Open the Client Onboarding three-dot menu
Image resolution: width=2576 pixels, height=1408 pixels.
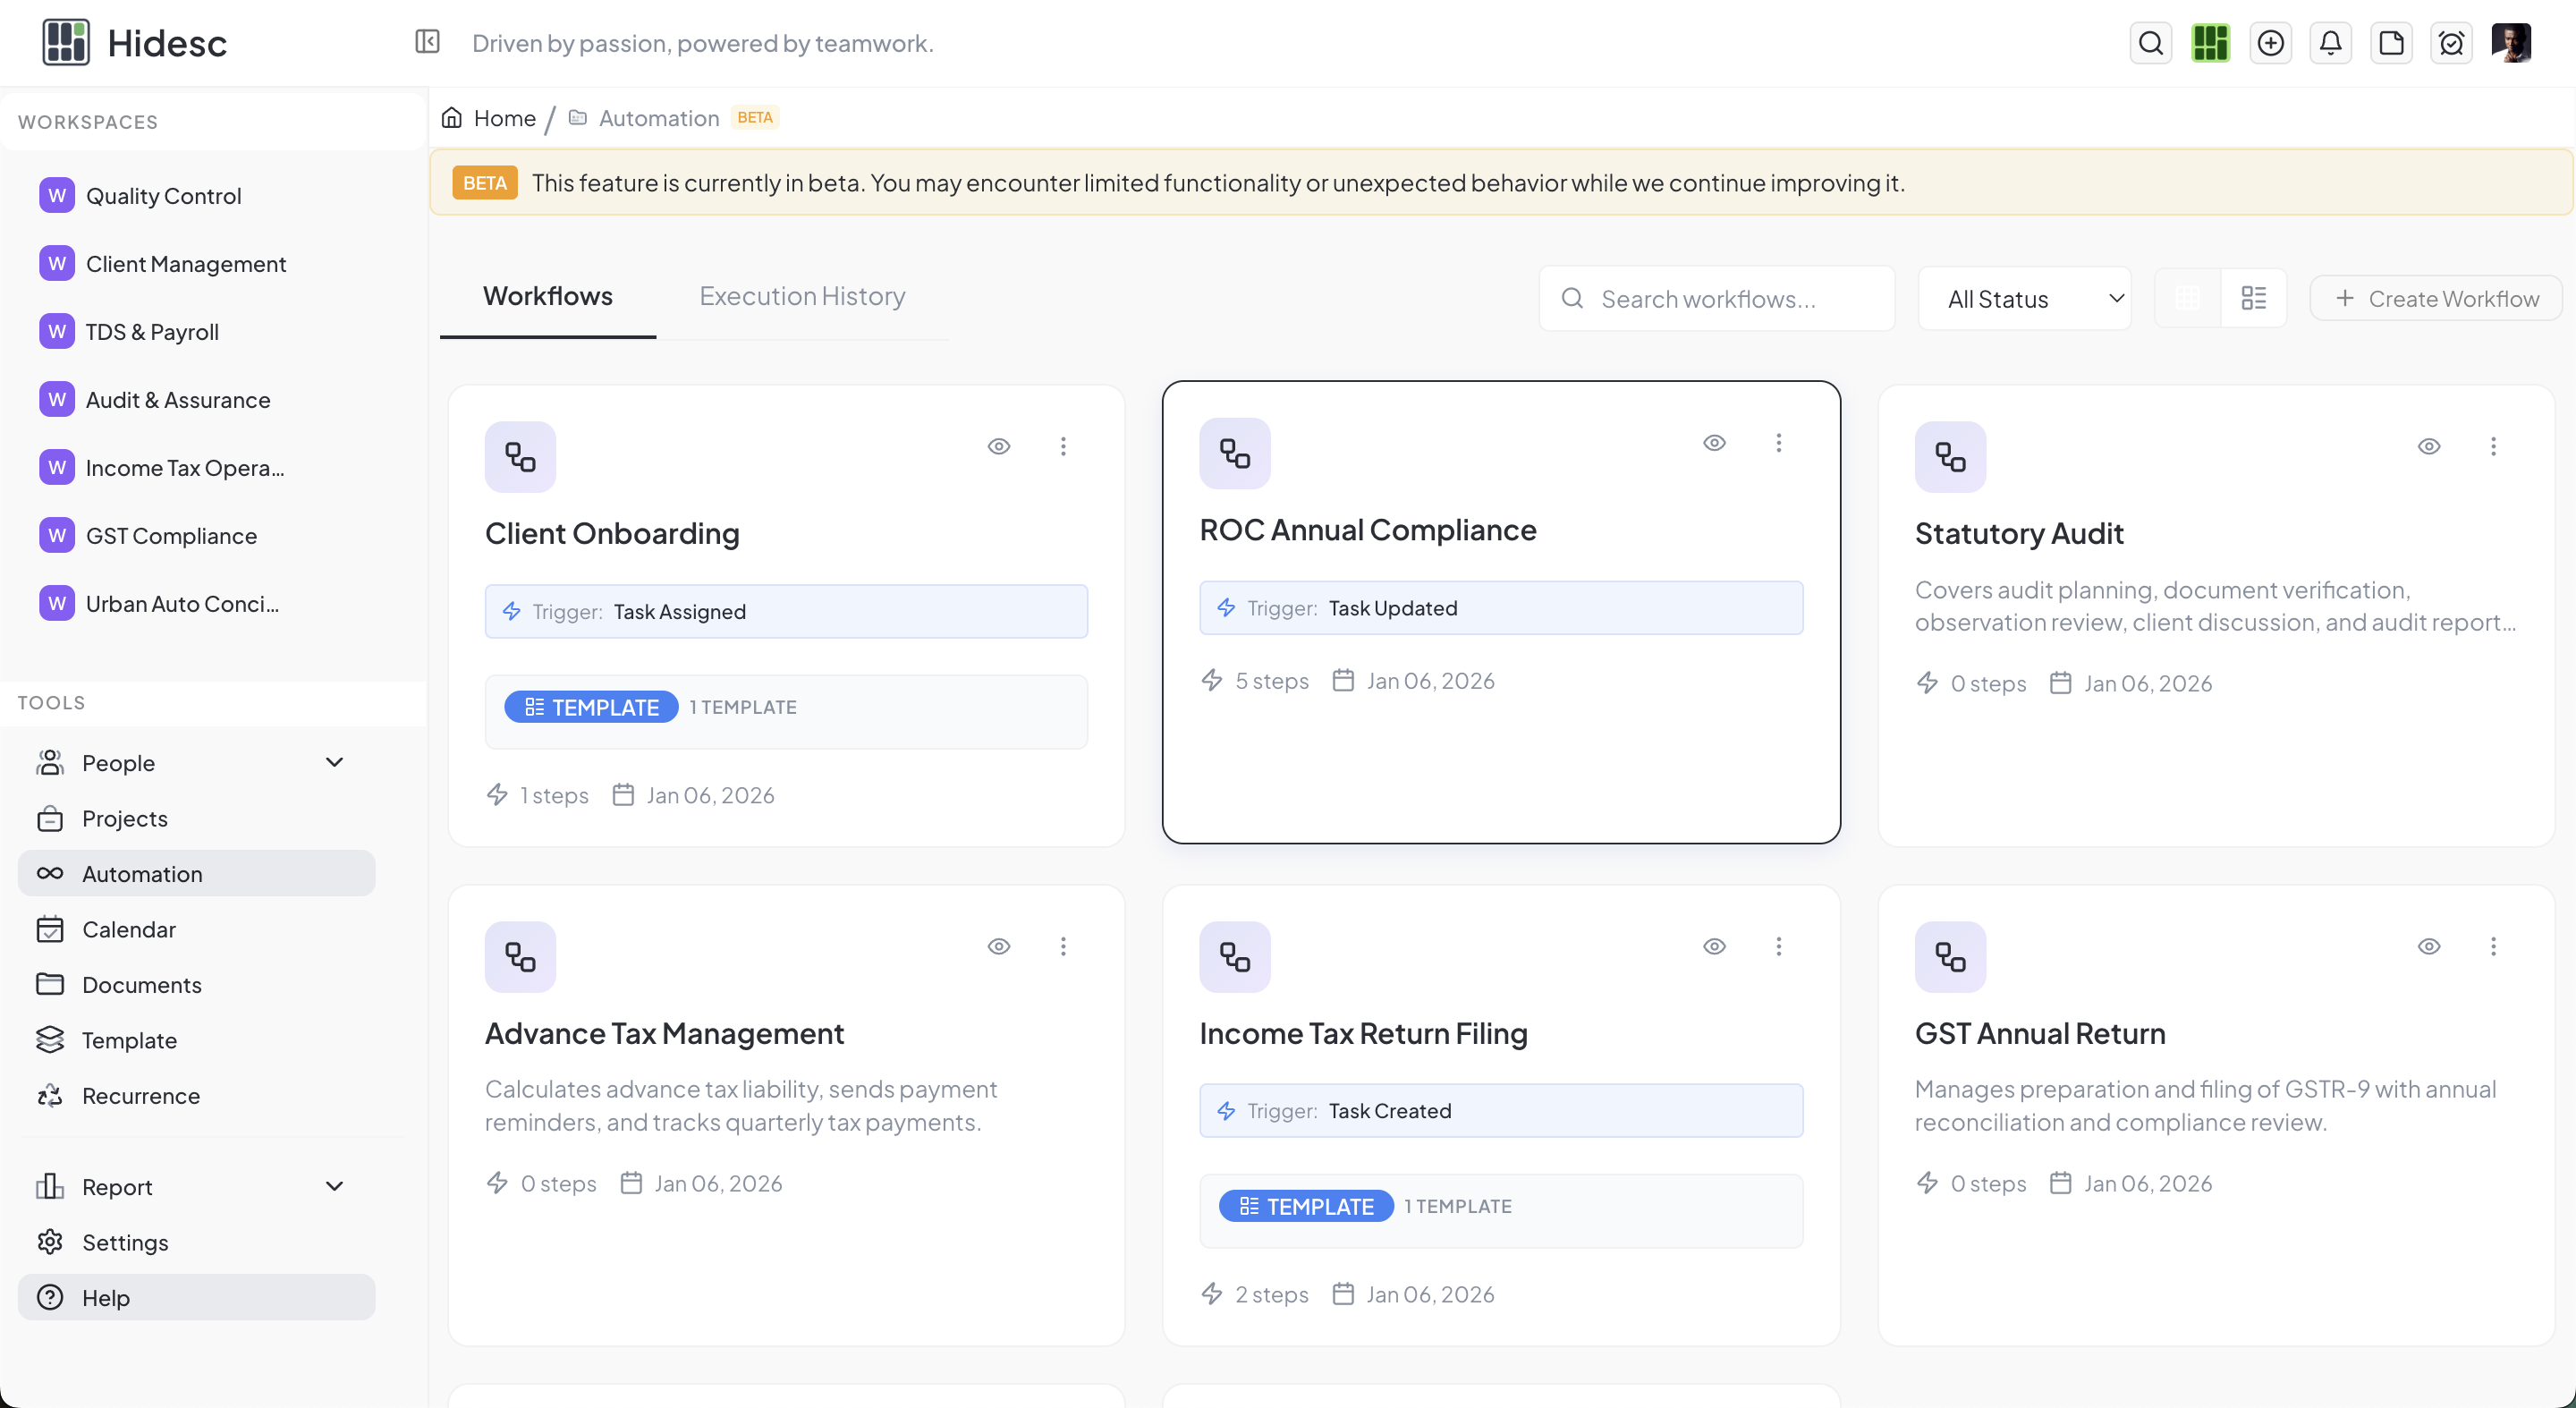(1063, 446)
